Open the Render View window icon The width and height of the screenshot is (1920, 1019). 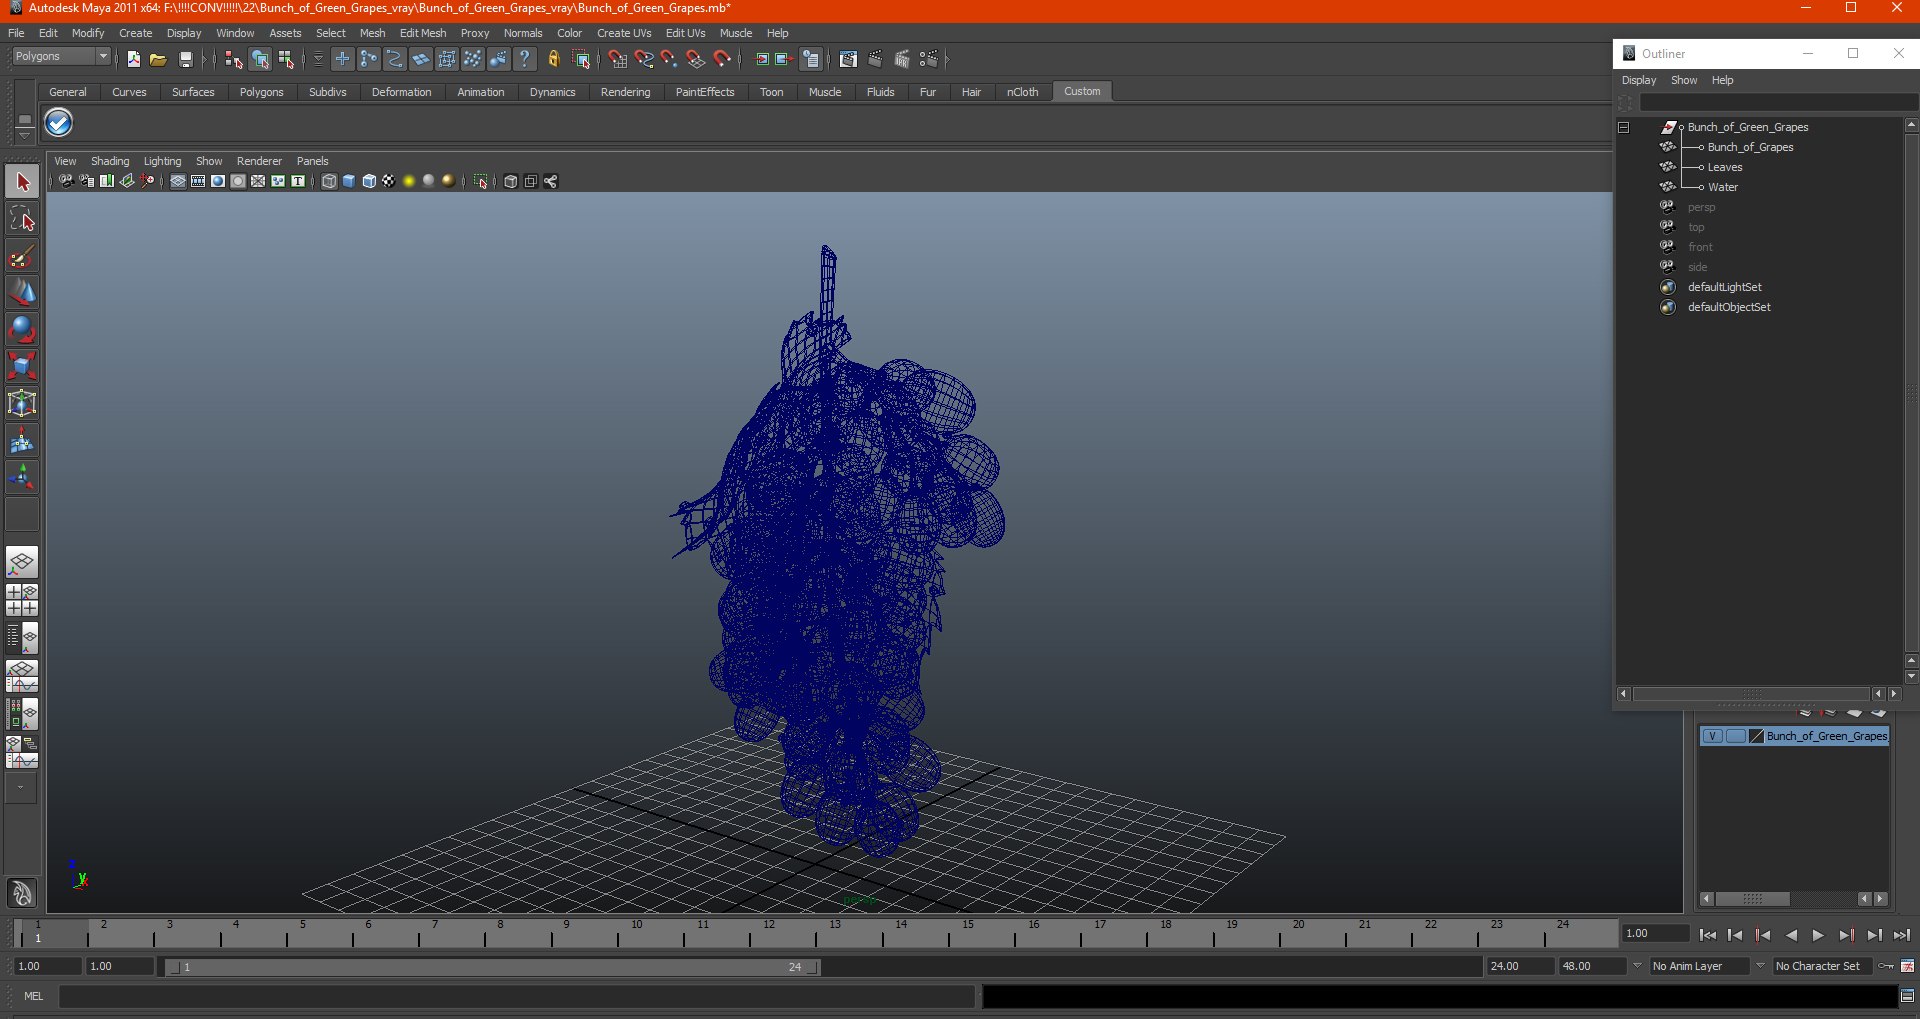pyautogui.click(x=848, y=60)
